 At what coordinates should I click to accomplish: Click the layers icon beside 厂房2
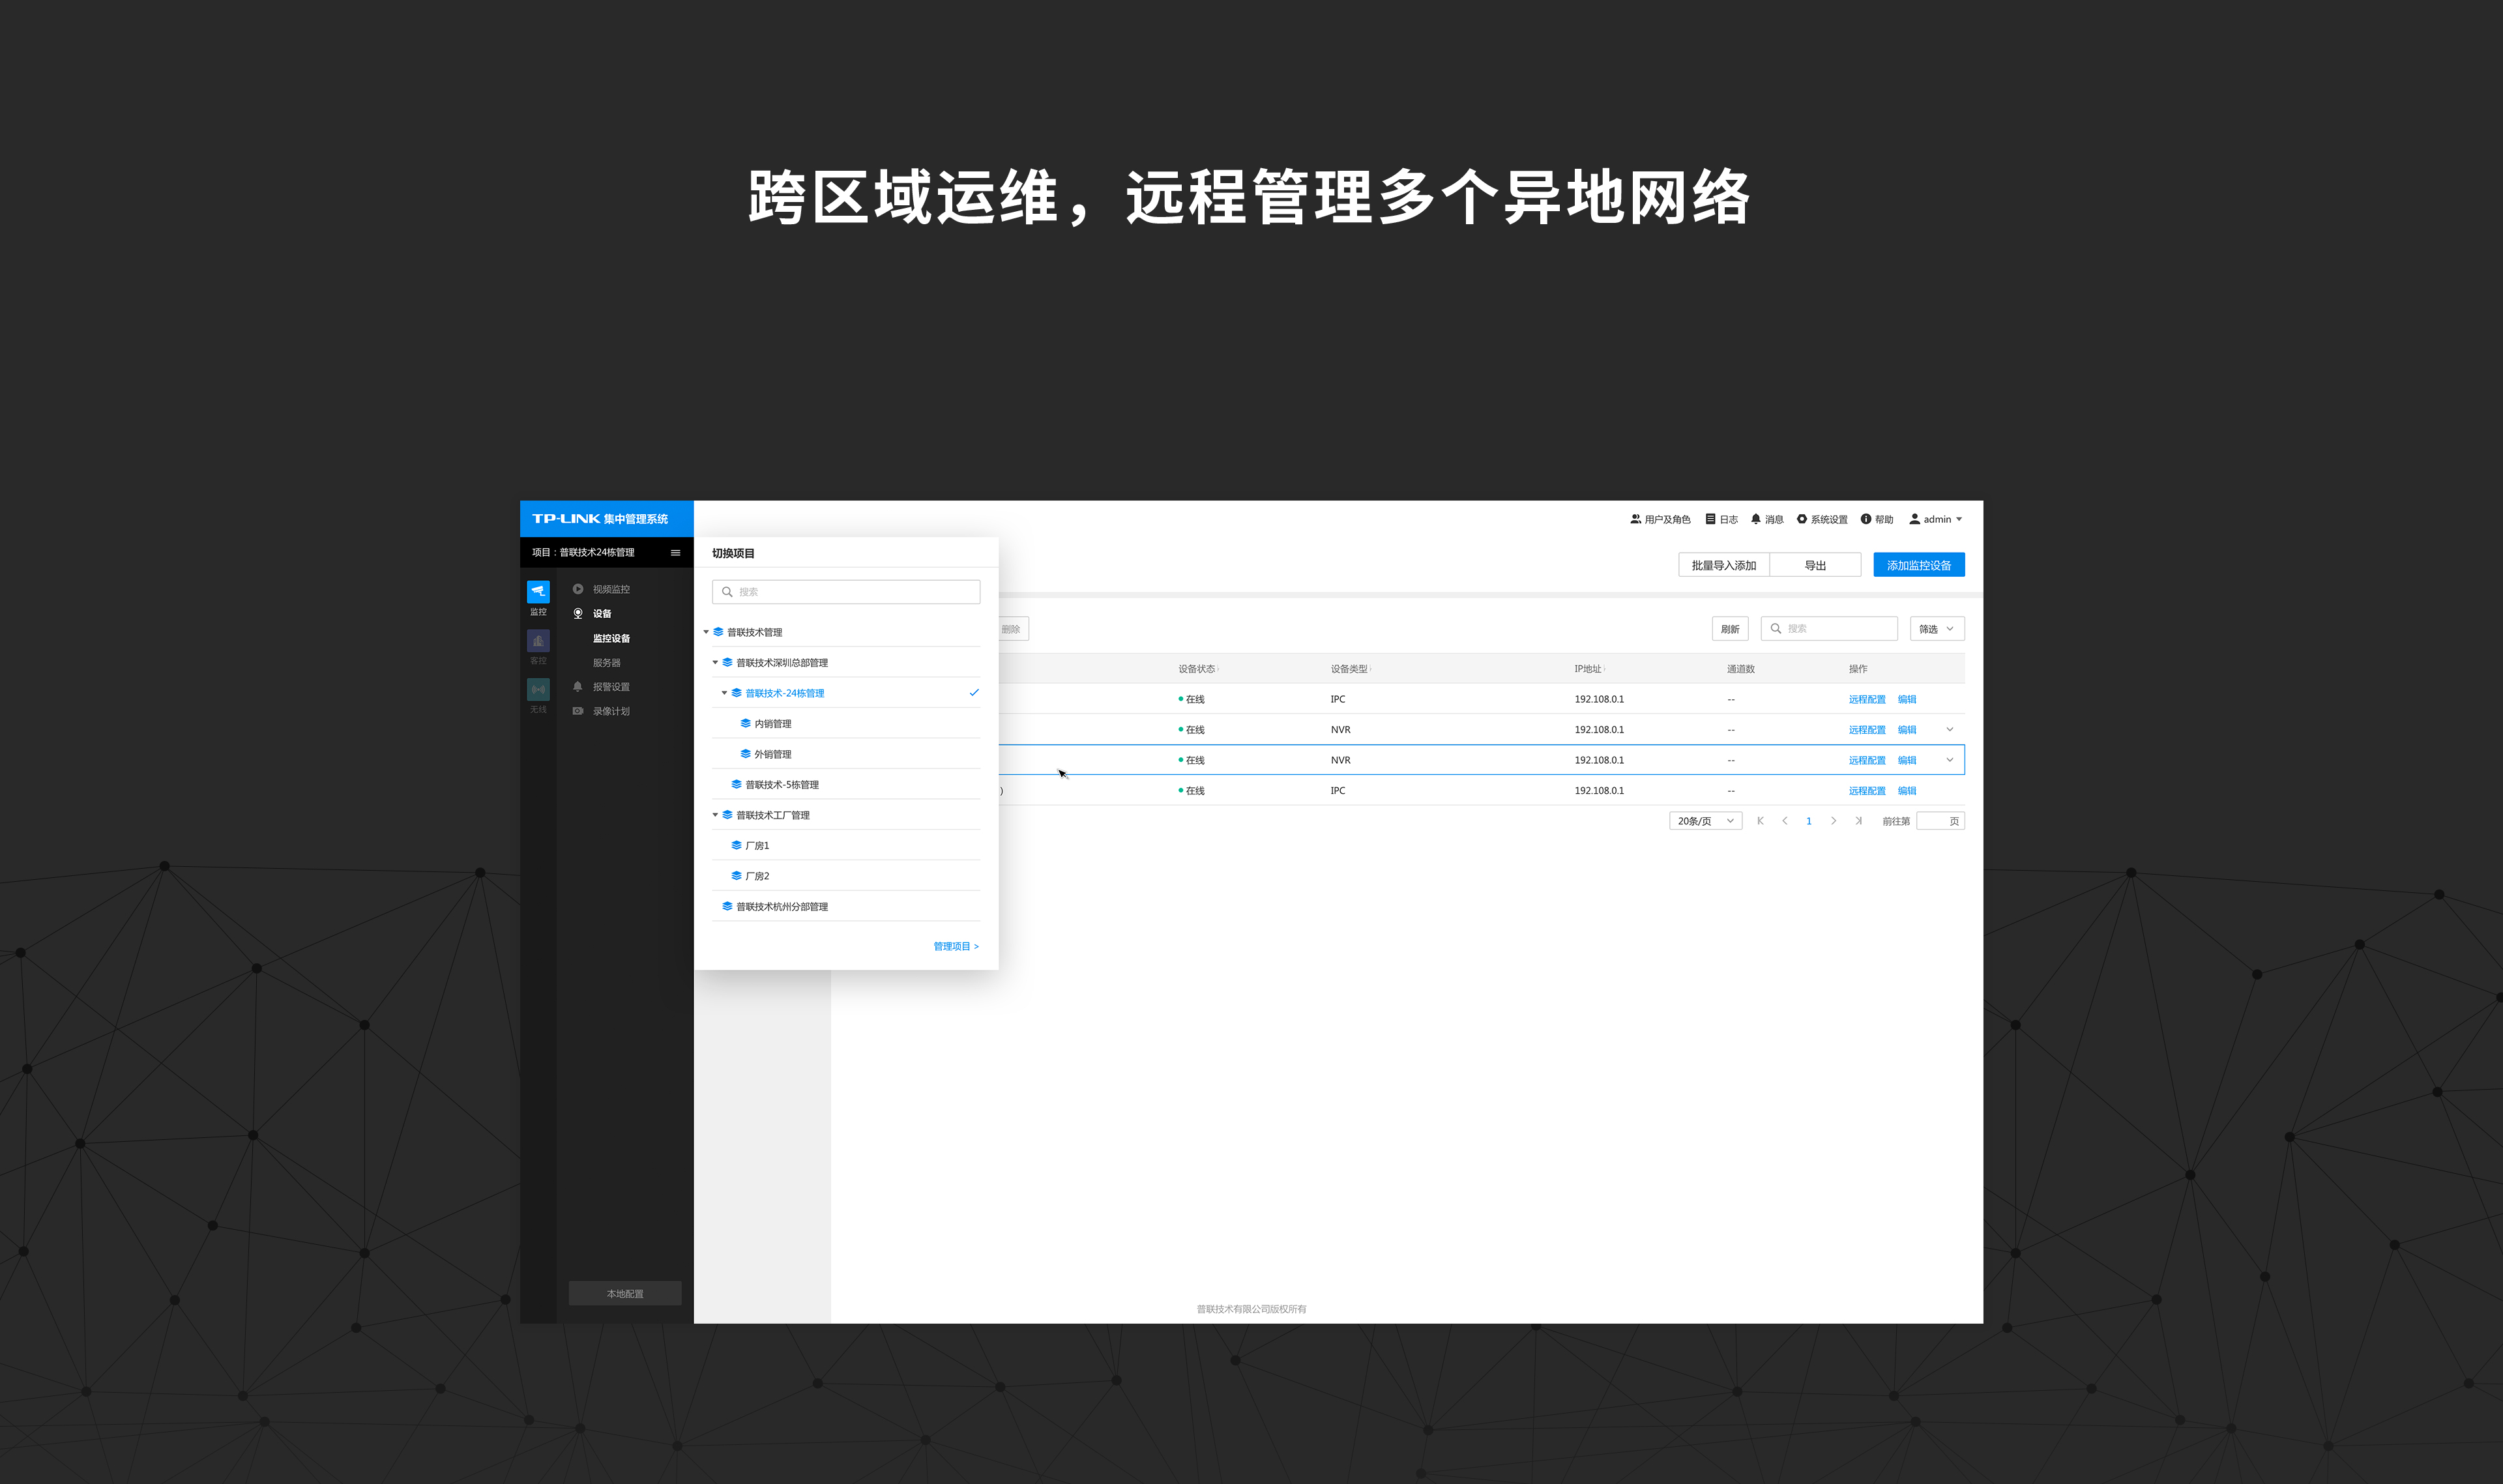[736, 876]
